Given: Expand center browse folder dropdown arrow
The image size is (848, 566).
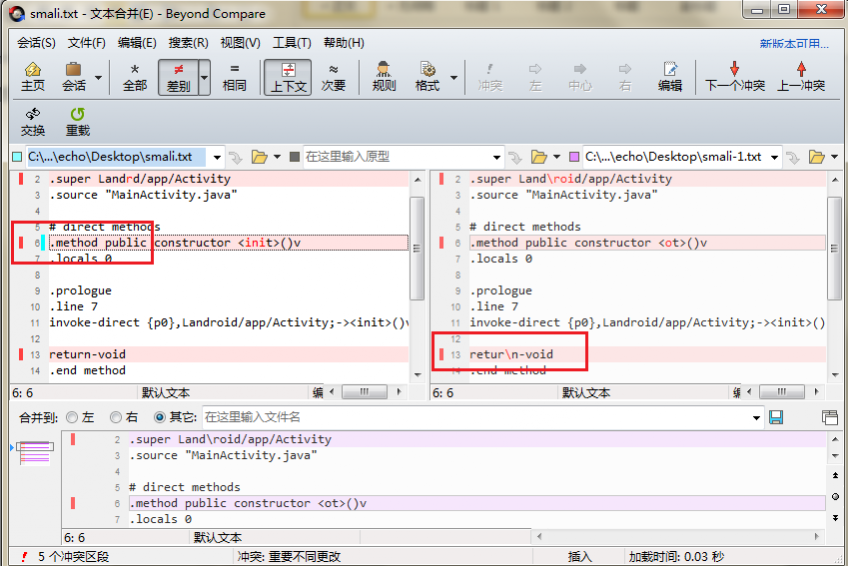Looking at the screenshot, I should coord(556,157).
